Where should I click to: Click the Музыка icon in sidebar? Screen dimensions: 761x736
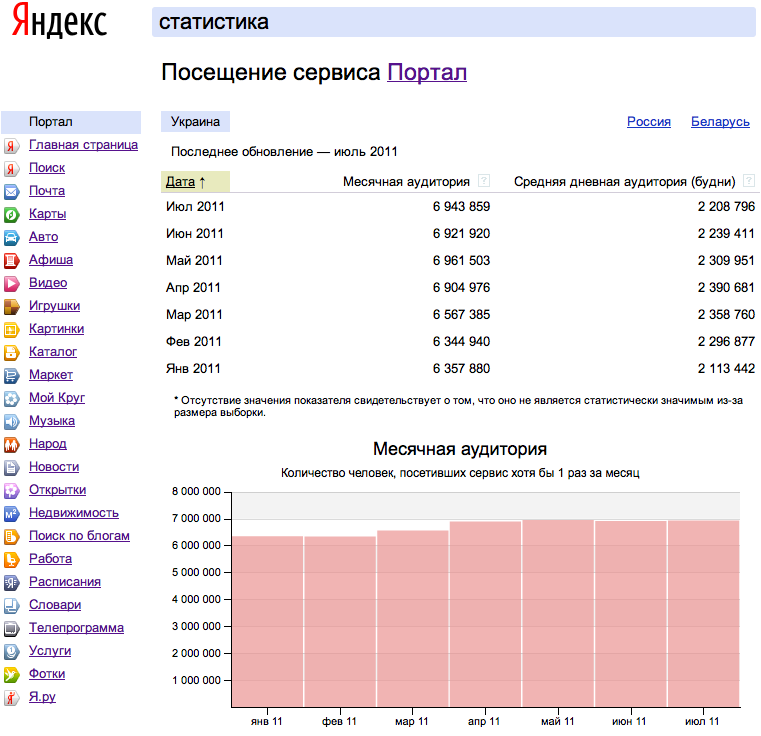[x=11, y=422]
